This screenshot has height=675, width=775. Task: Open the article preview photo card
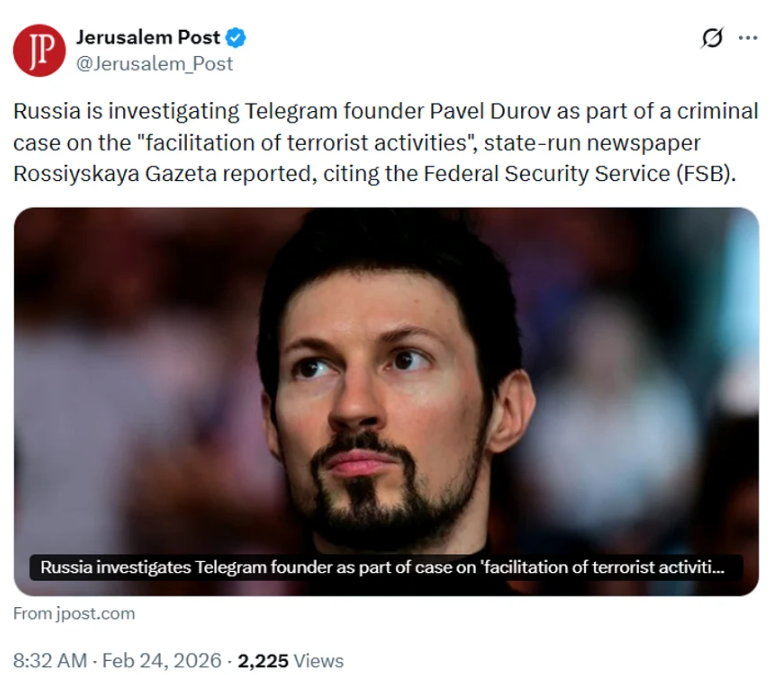click(387, 401)
